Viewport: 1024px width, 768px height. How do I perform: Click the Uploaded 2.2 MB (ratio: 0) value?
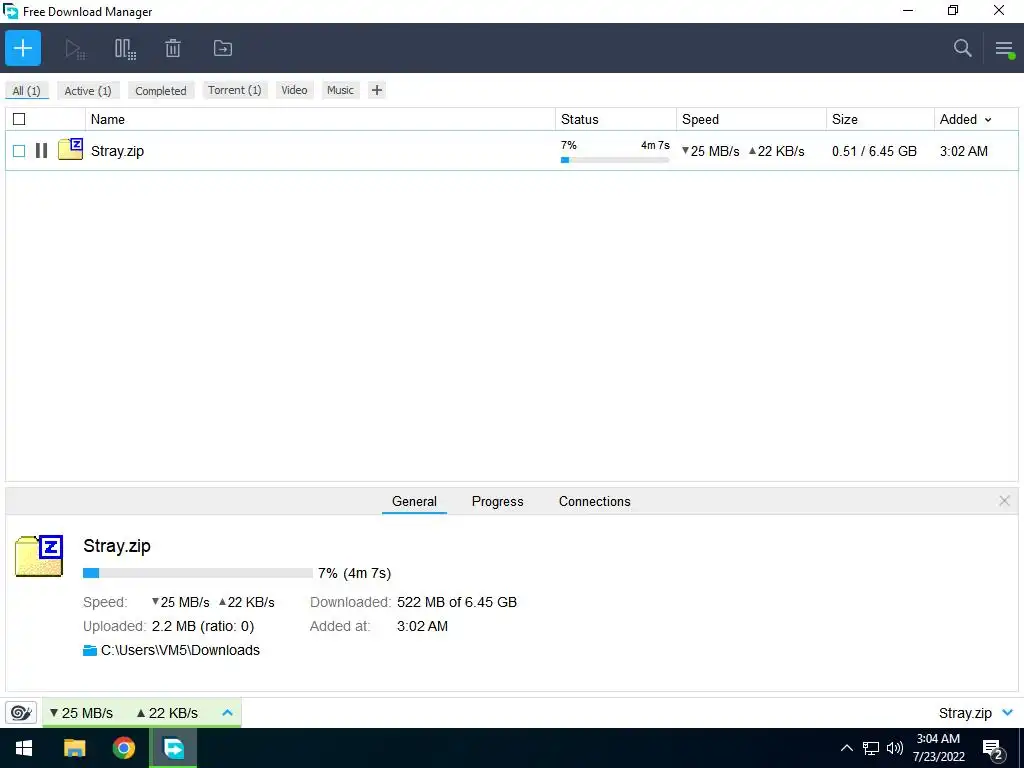203,626
